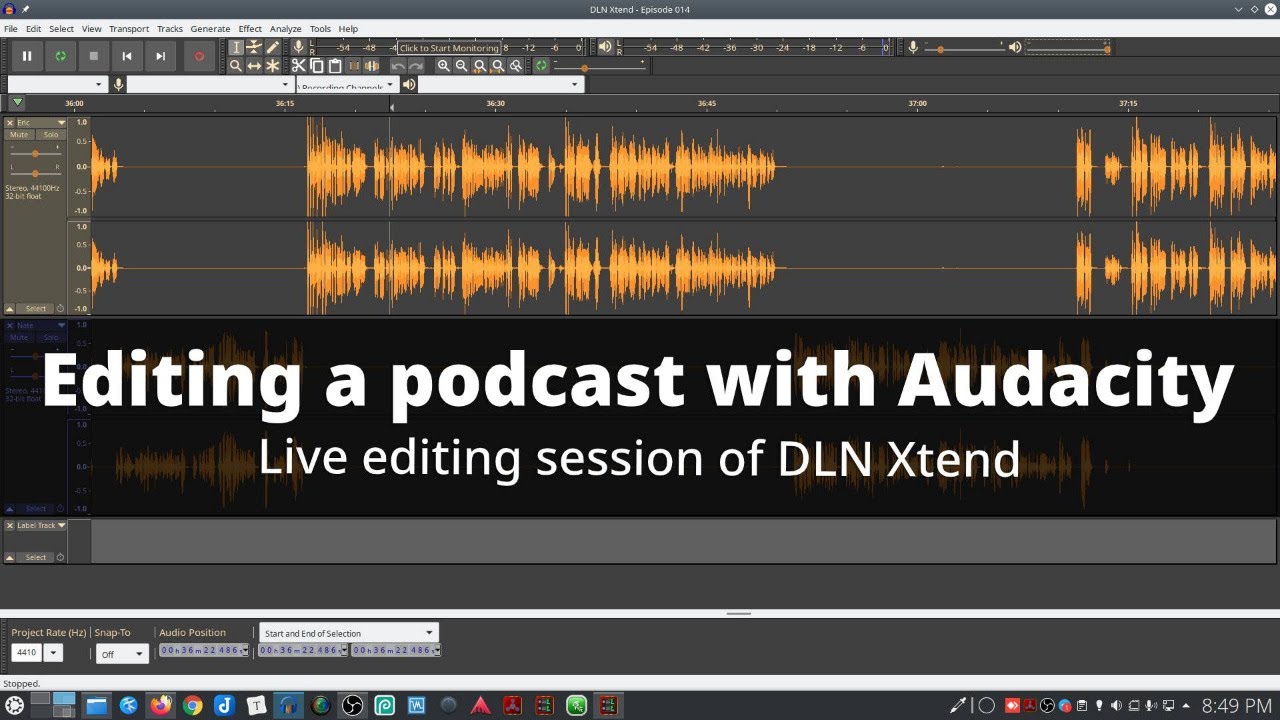The height and width of the screenshot is (720, 1280).
Task: Adjust the playback speed slider
Action: click(598, 67)
